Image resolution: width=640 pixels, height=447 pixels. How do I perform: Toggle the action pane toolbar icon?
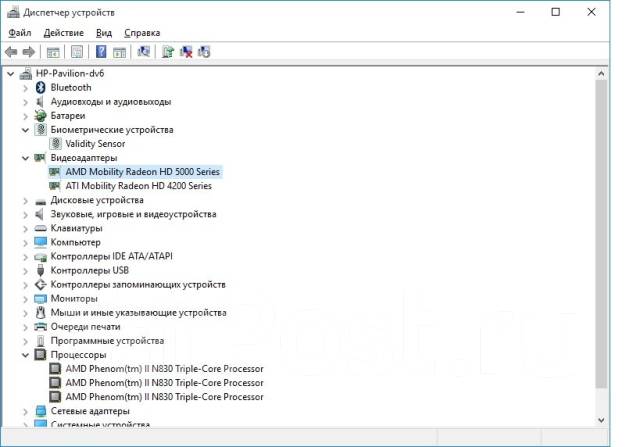point(119,52)
